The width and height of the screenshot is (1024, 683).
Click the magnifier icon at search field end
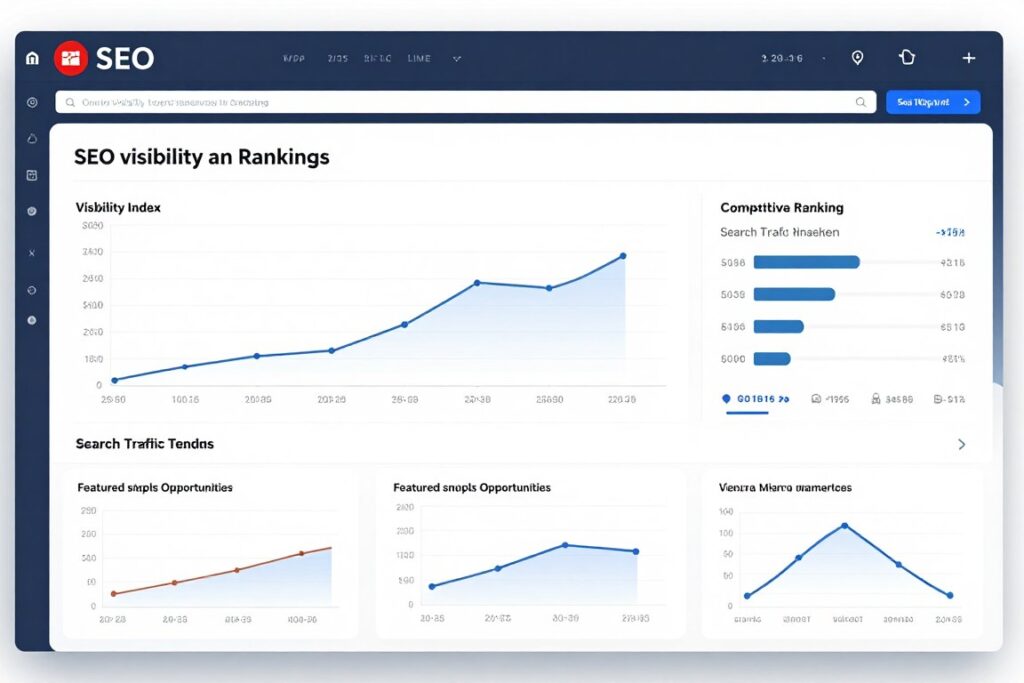861,102
